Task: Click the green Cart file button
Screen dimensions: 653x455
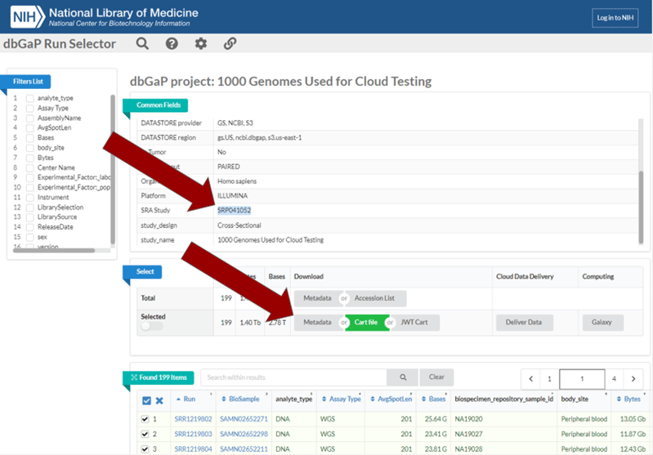Action: (366, 322)
